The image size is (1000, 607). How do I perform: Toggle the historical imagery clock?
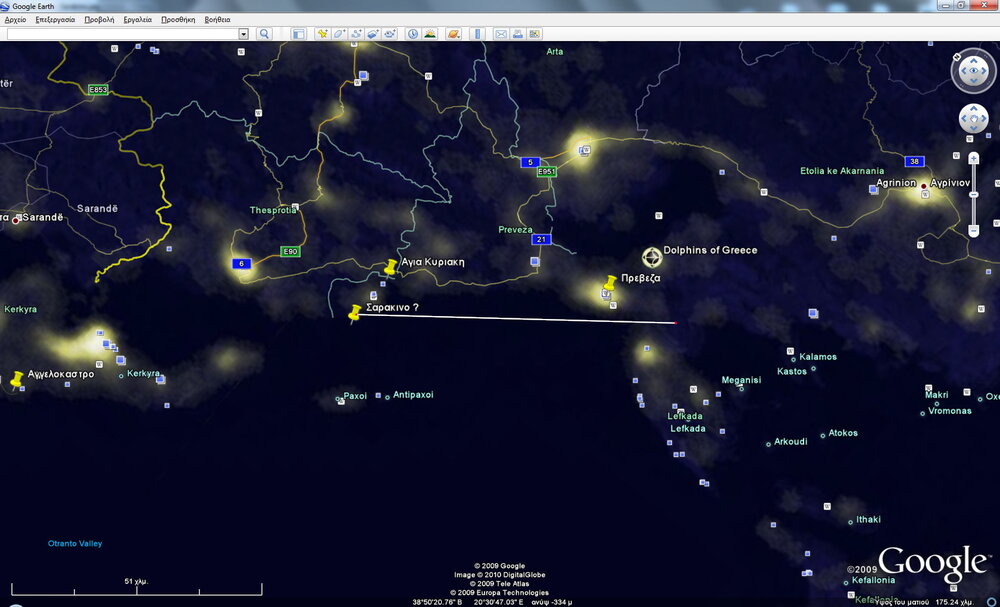[413, 34]
